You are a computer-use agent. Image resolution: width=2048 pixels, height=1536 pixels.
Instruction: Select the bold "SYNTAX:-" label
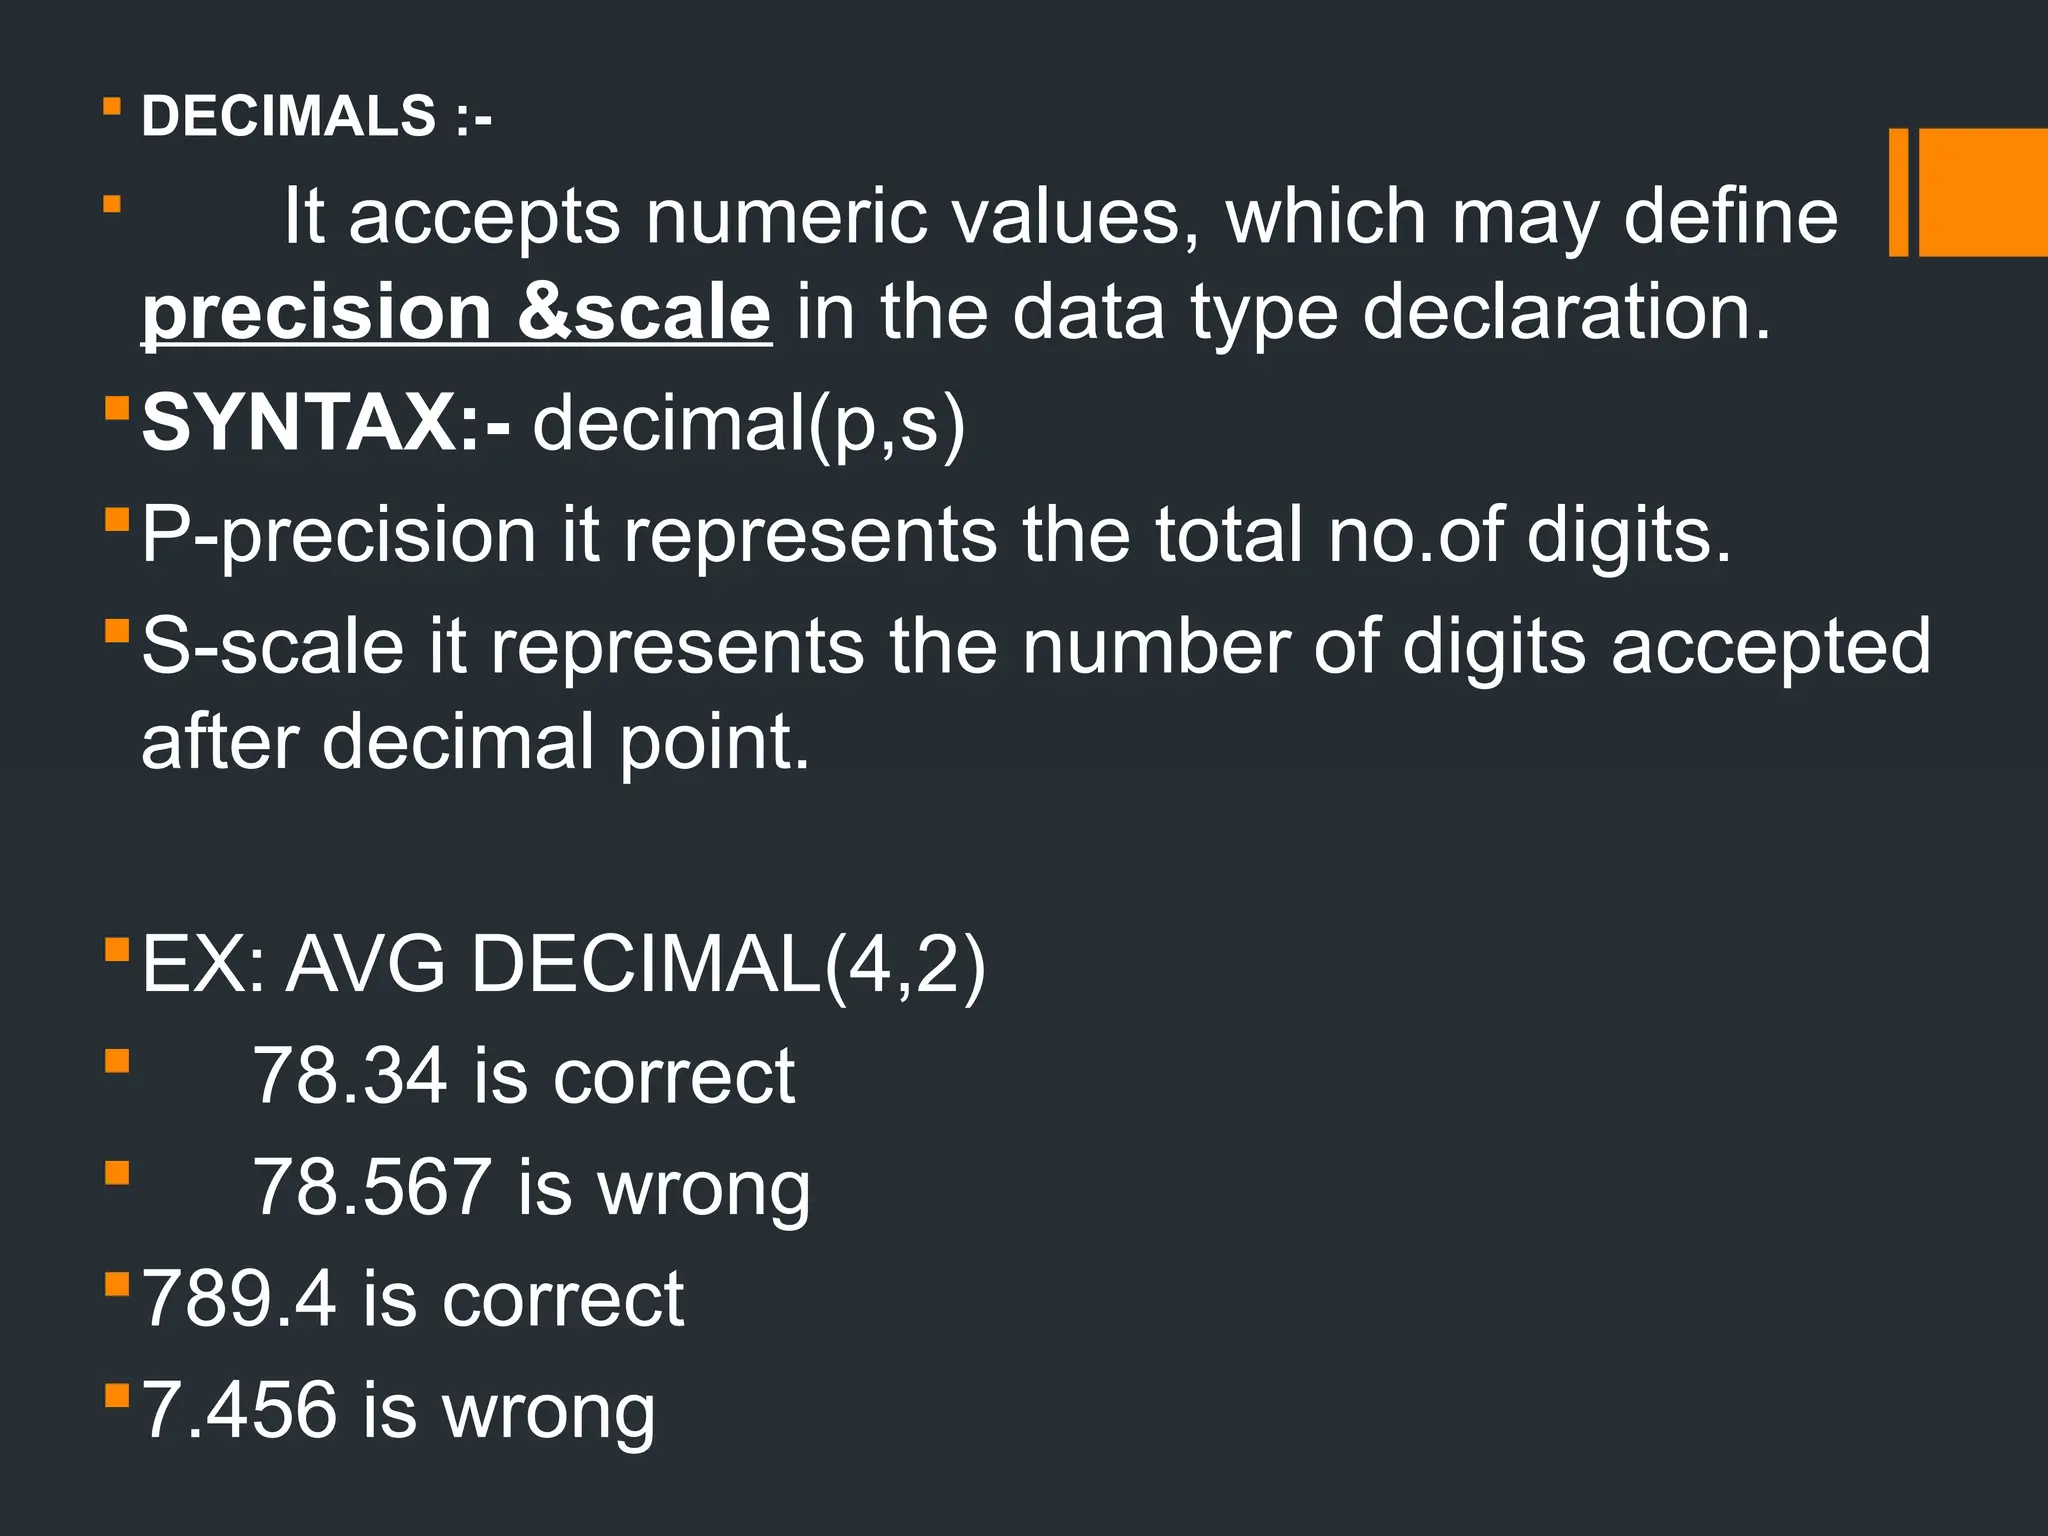click(x=326, y=423)
